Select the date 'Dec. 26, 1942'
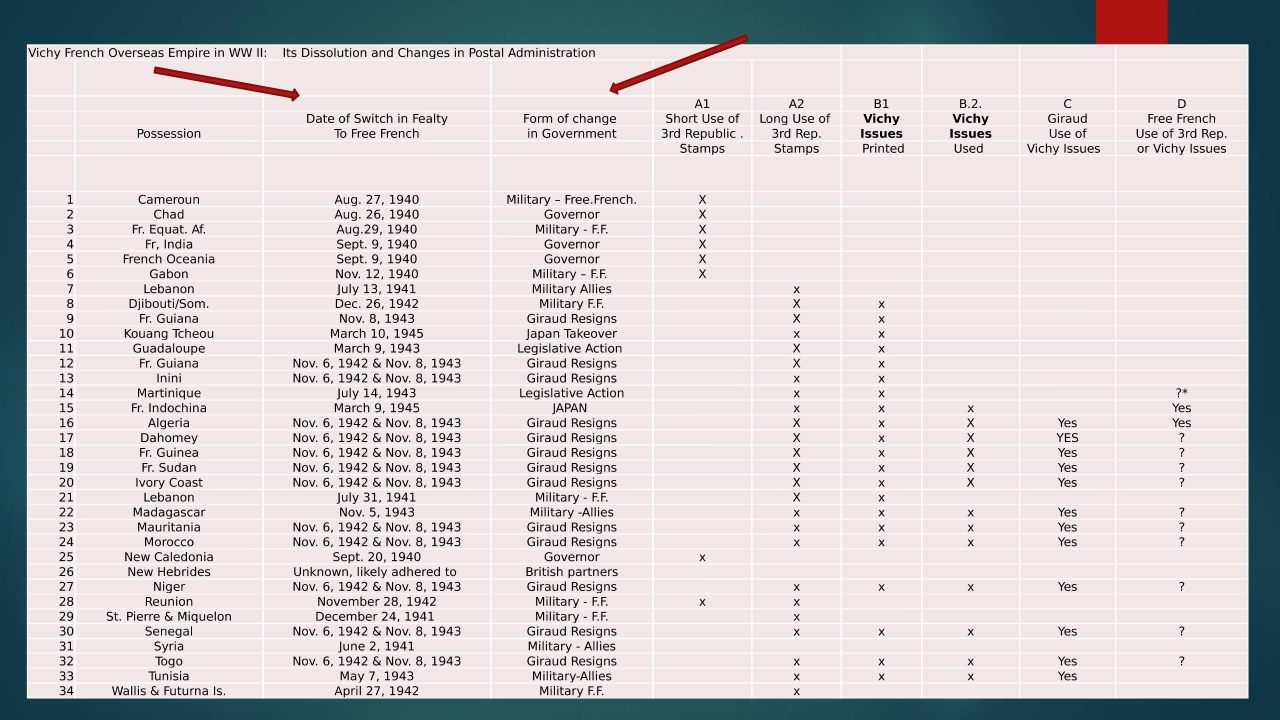 pos(377,304)
